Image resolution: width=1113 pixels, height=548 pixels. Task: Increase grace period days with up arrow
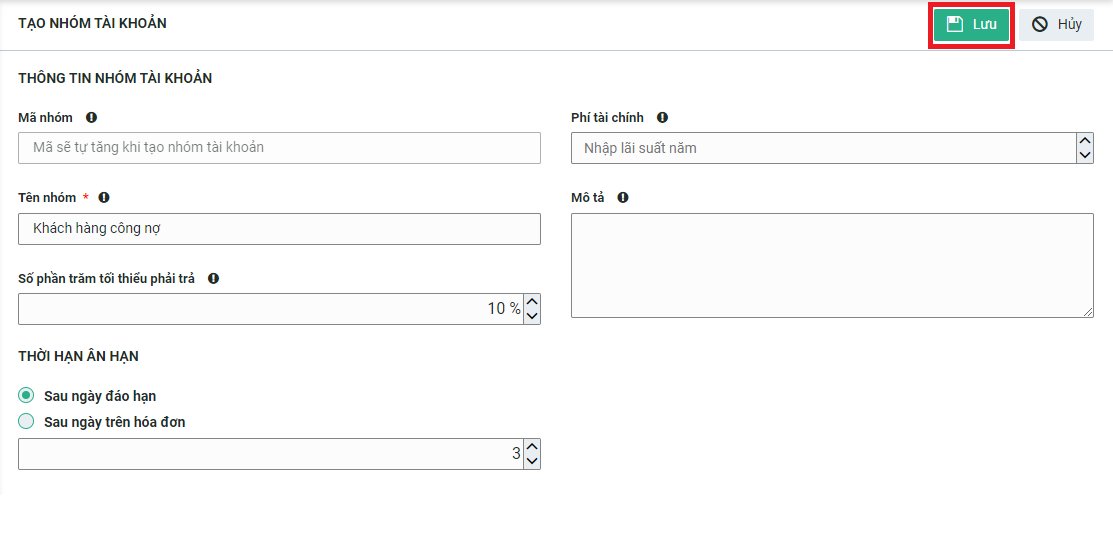point(532,446)
